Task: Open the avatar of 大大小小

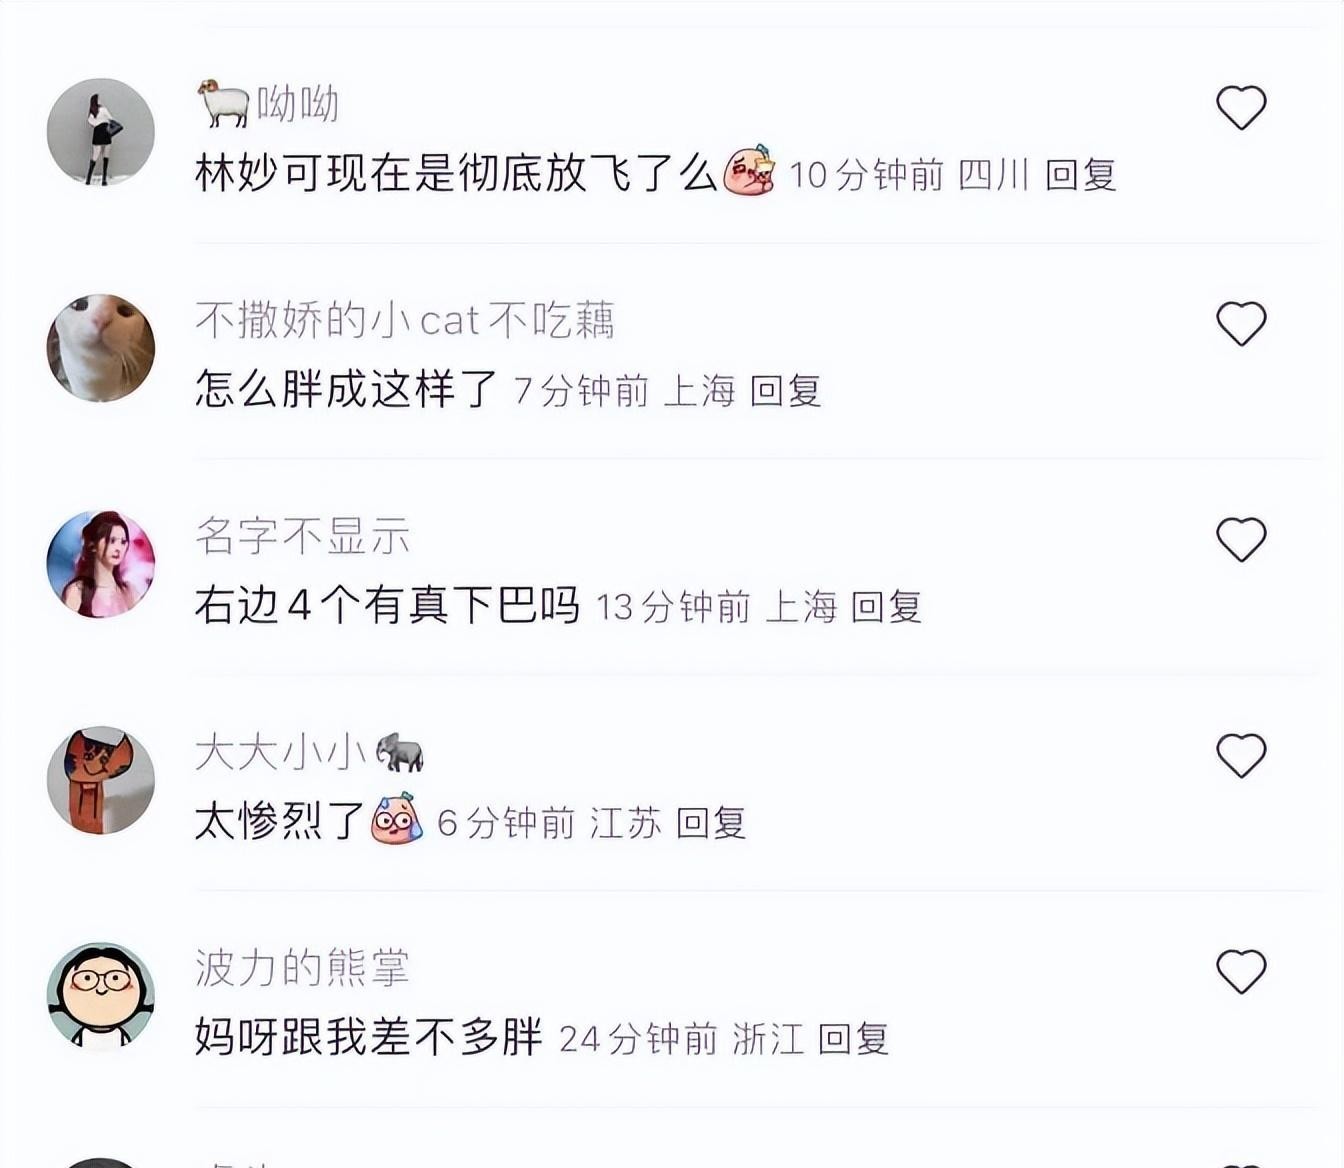Action: pos(101,780)
